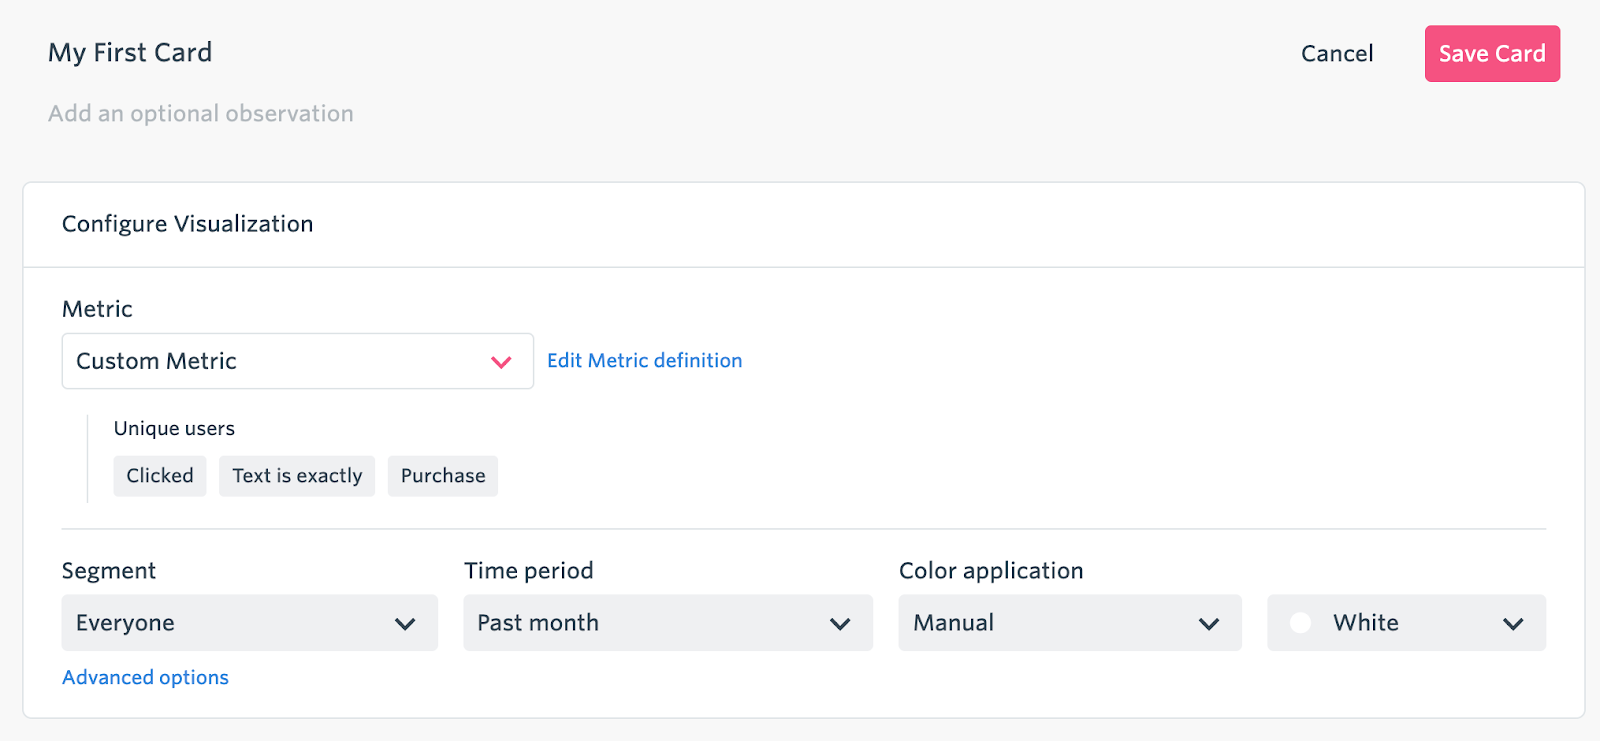Show Advanced options
The width and height of the screenshot is (1600, 741).
145,678
